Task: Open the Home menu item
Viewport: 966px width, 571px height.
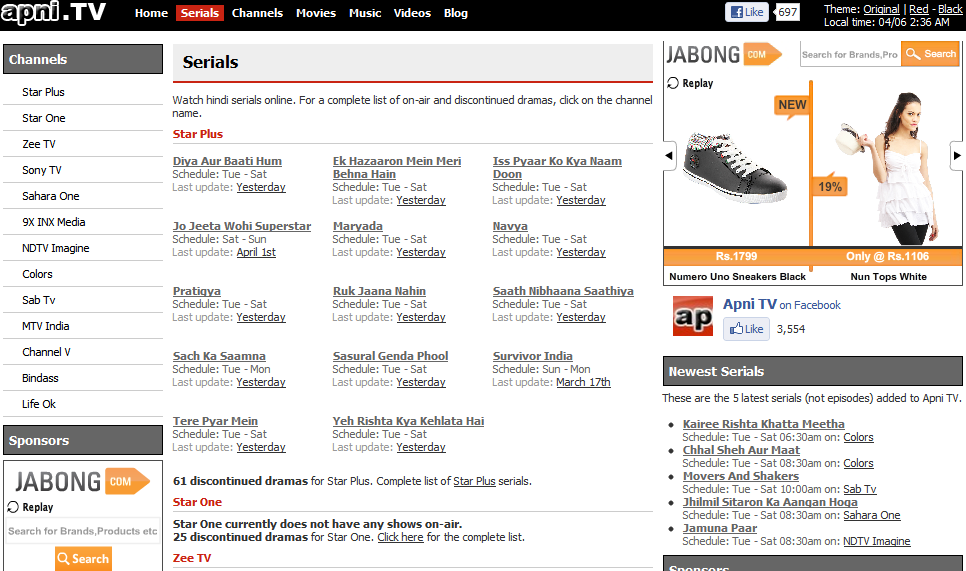Action: [152, 13]
